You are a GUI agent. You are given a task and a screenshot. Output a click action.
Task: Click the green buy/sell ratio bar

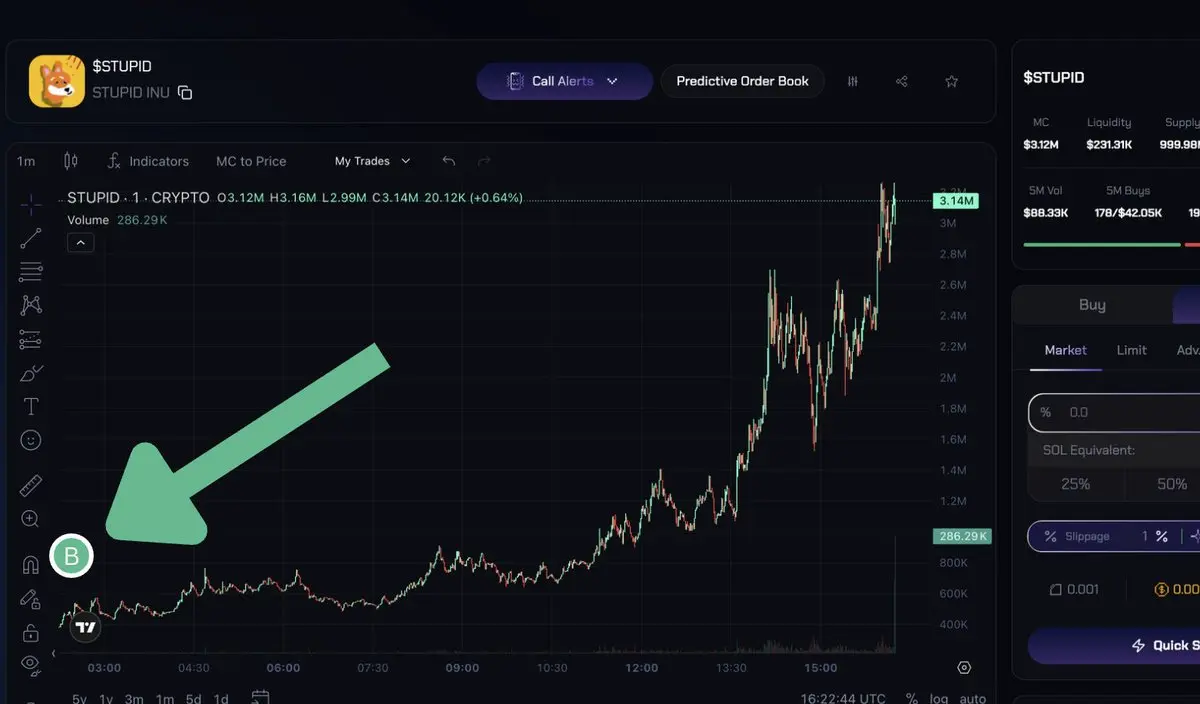[x=1102, y=244]
